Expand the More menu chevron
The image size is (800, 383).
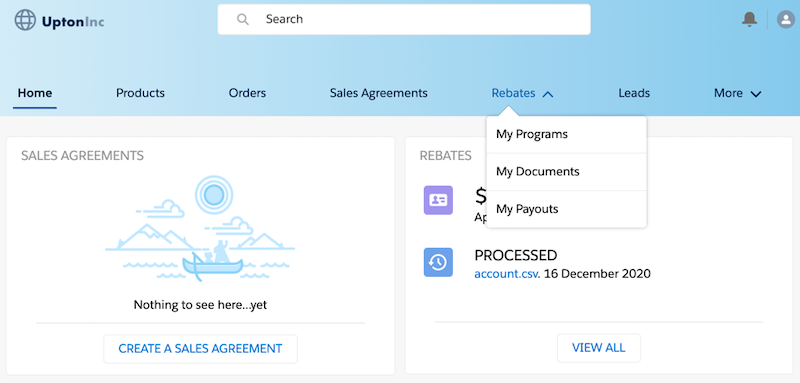pyautogui.click(x=756, y=94)
